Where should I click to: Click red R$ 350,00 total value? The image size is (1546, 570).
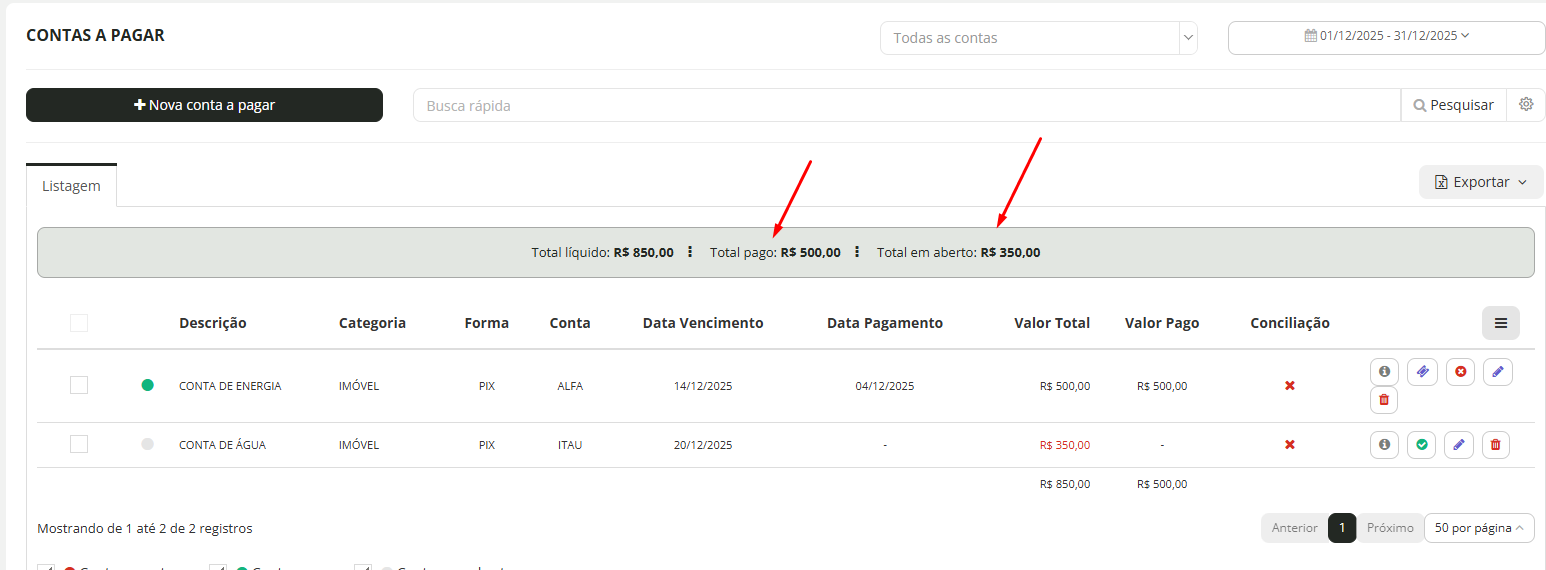1065,445
